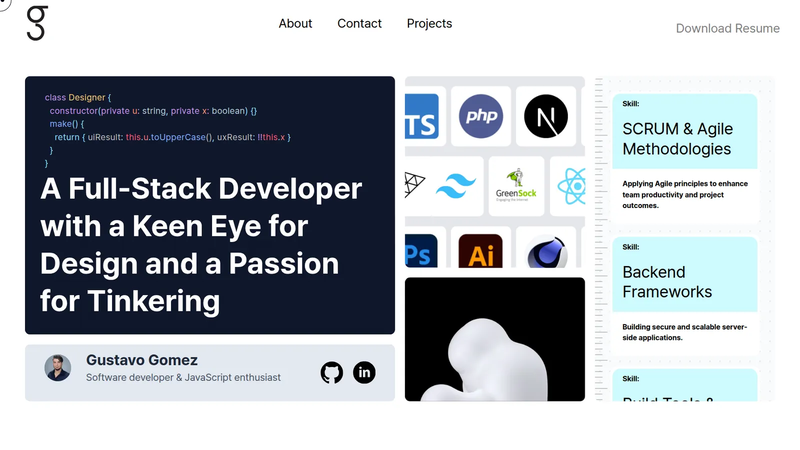800x450 pixels.
Task: Click 'Applying Agile principles' description text
Action: (x=685, y=194)
